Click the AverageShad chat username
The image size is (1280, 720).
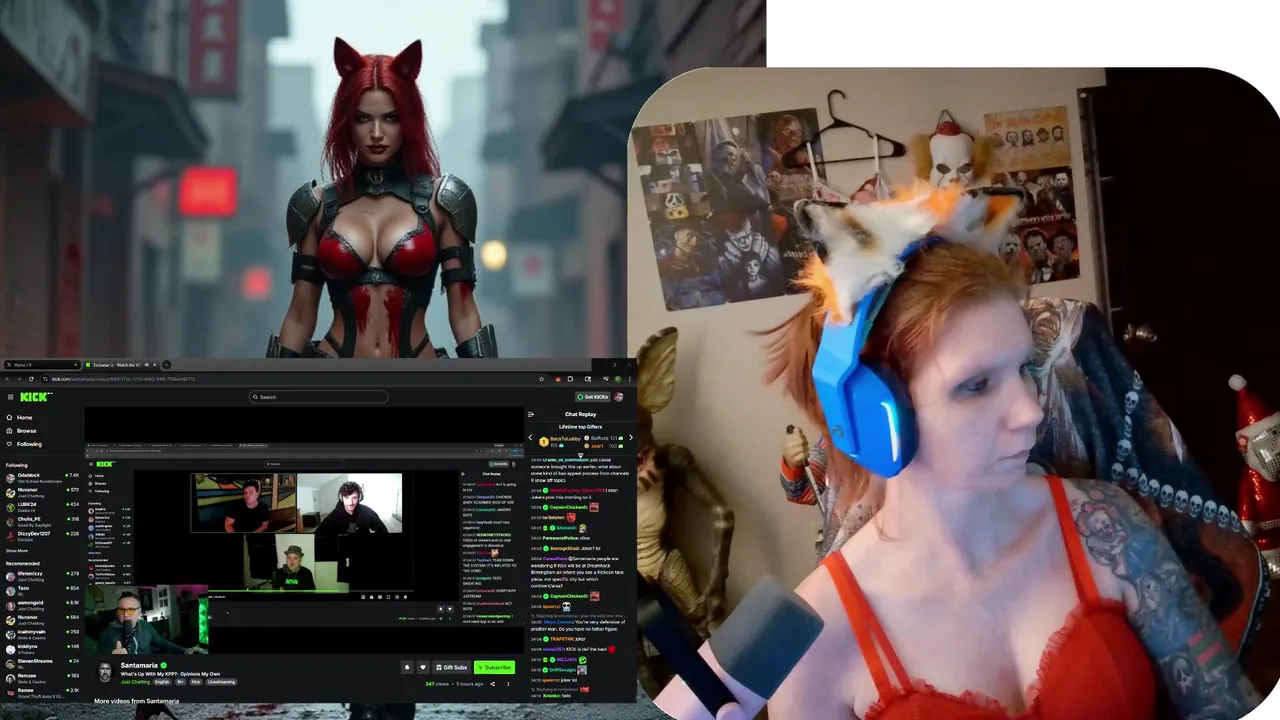(565, 548)
